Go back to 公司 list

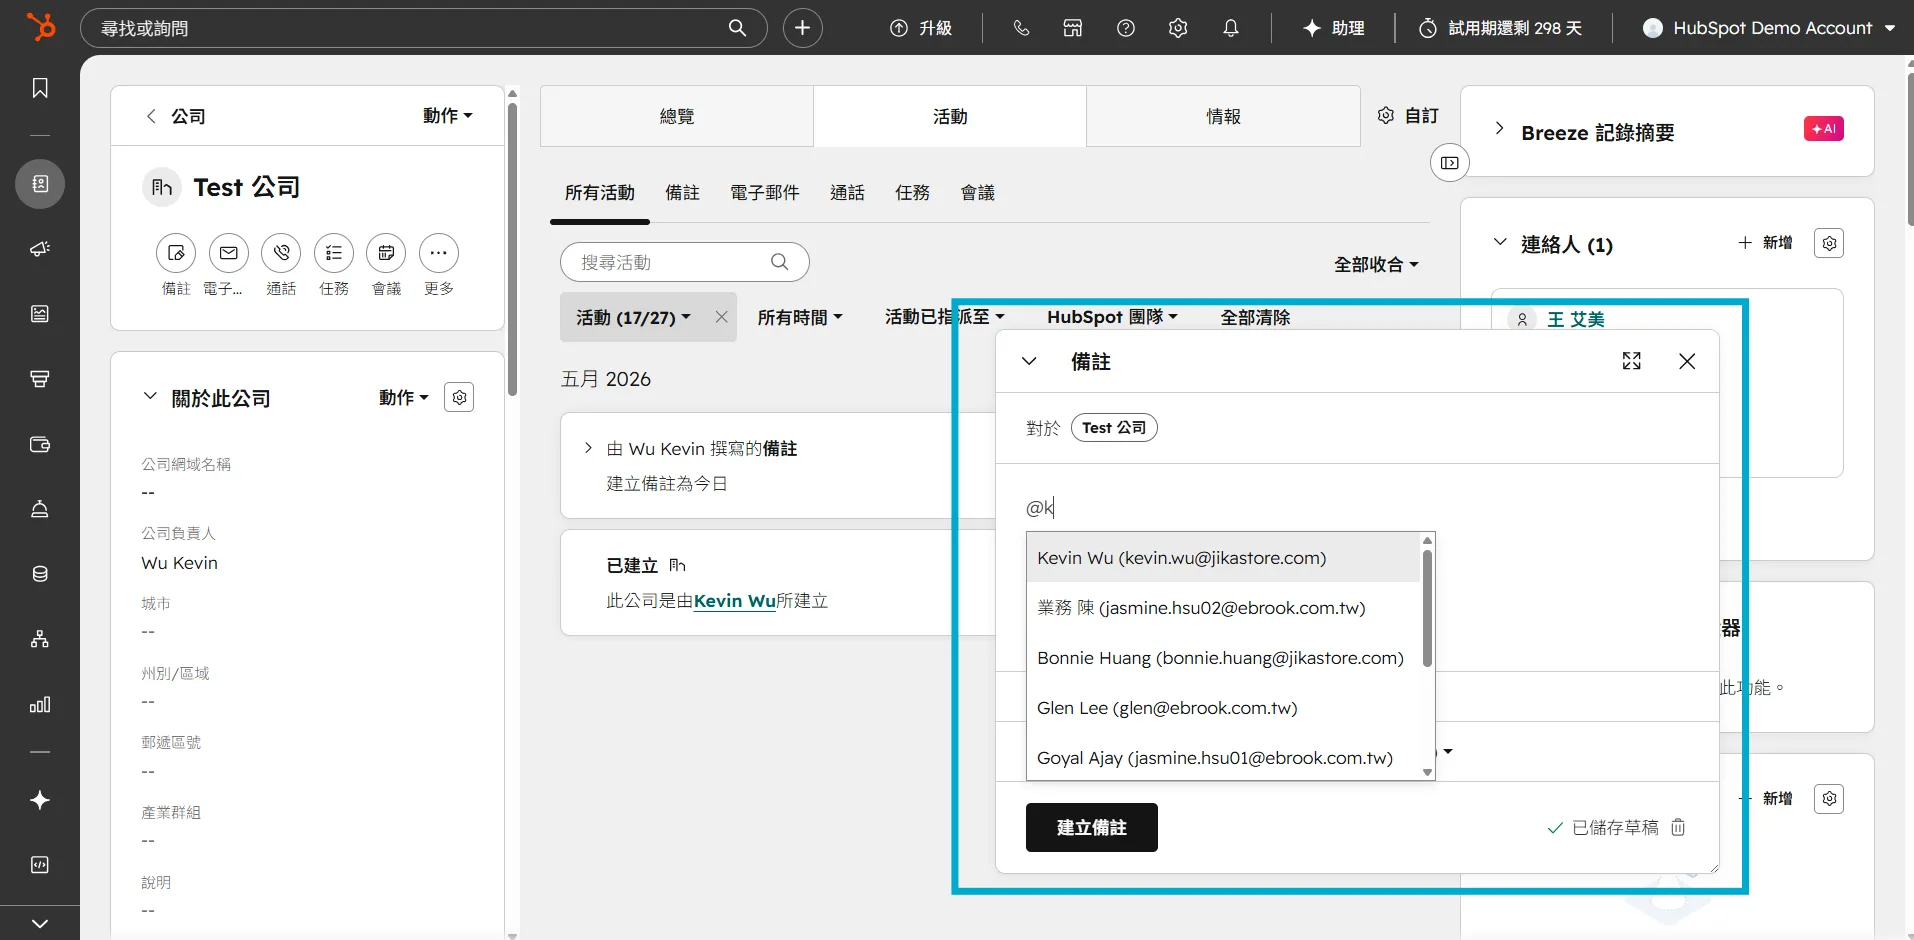pyautogui.click(x=176, y=116)
